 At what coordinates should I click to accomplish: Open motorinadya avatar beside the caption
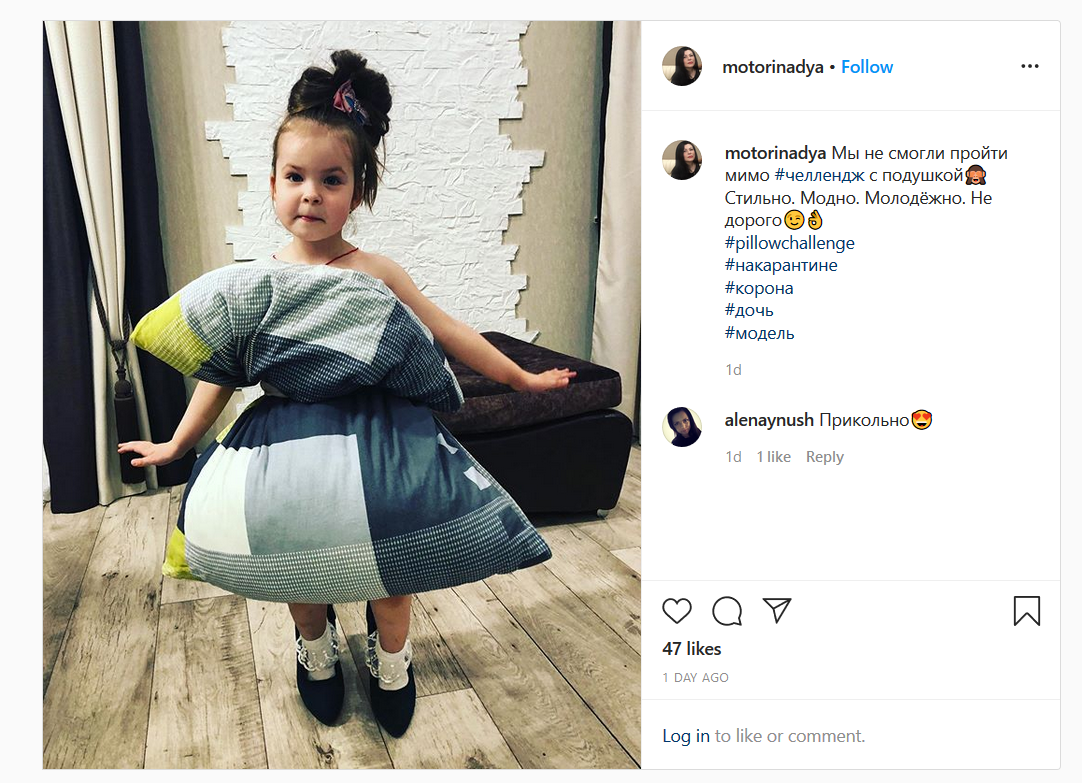click(682, 160)
